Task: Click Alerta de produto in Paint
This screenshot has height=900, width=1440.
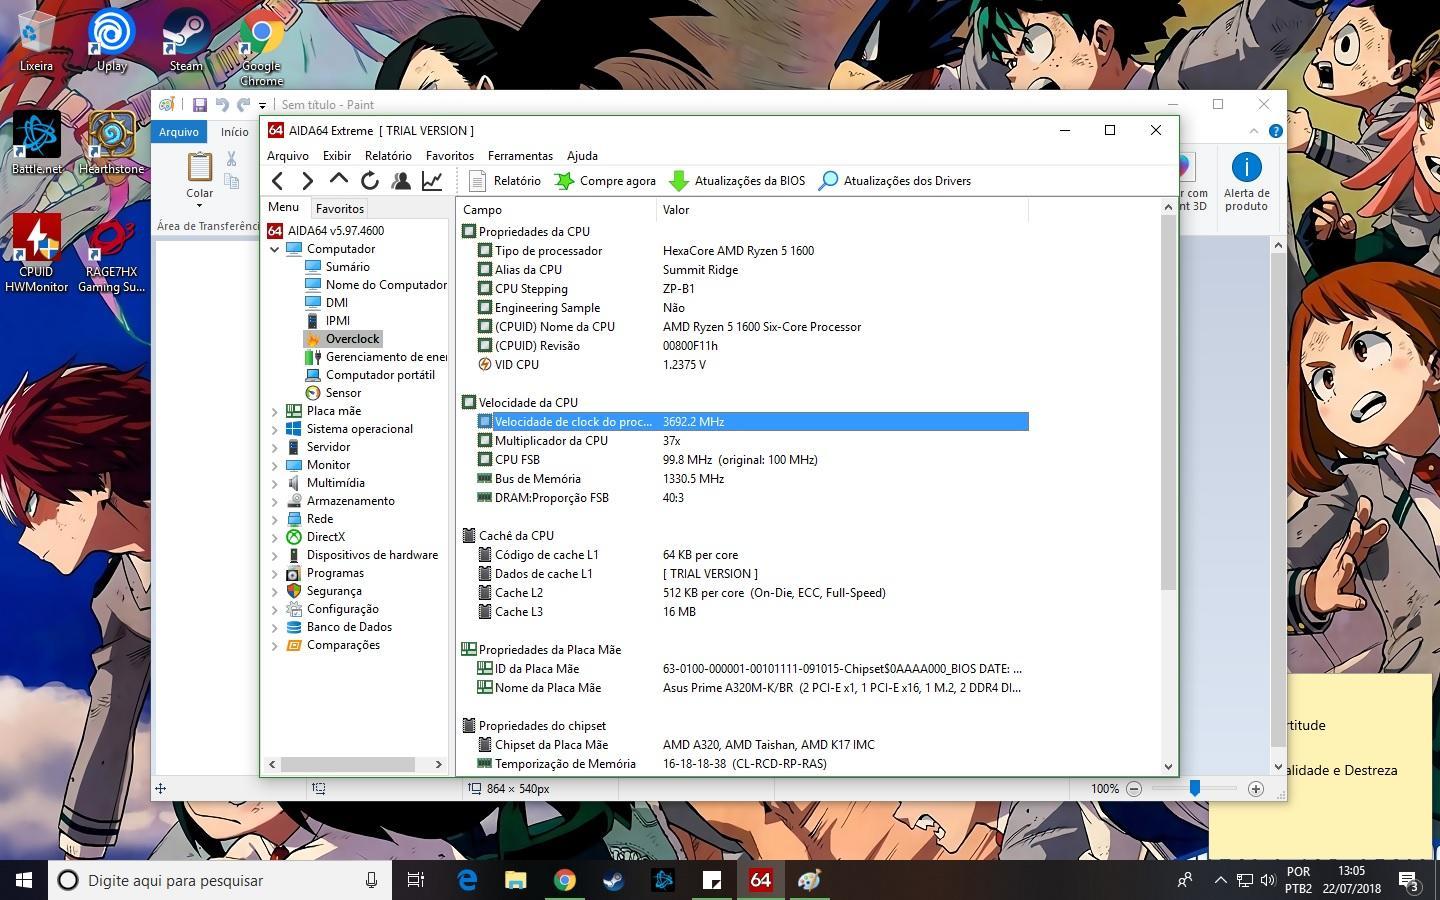Action: [1247, 182]
